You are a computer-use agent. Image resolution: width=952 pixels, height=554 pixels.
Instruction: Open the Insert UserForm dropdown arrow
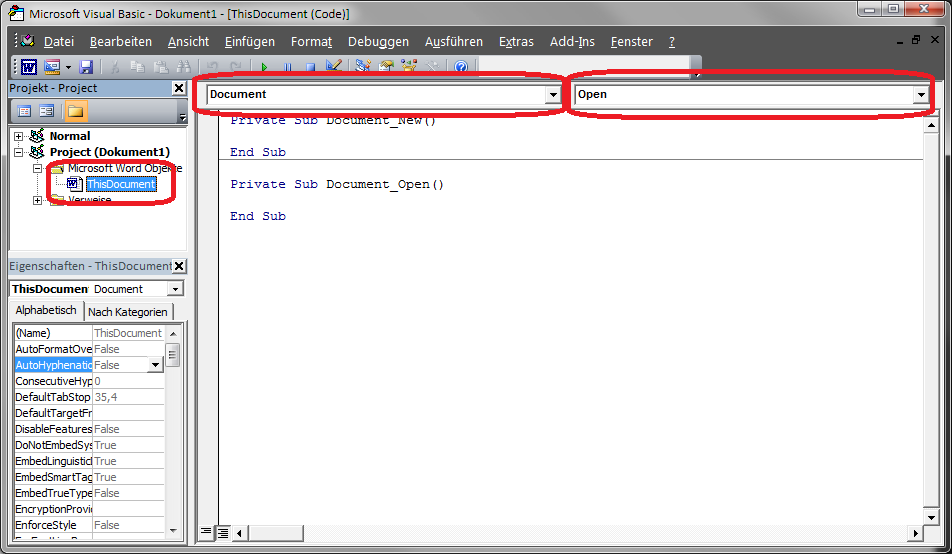tap(68, 66)
